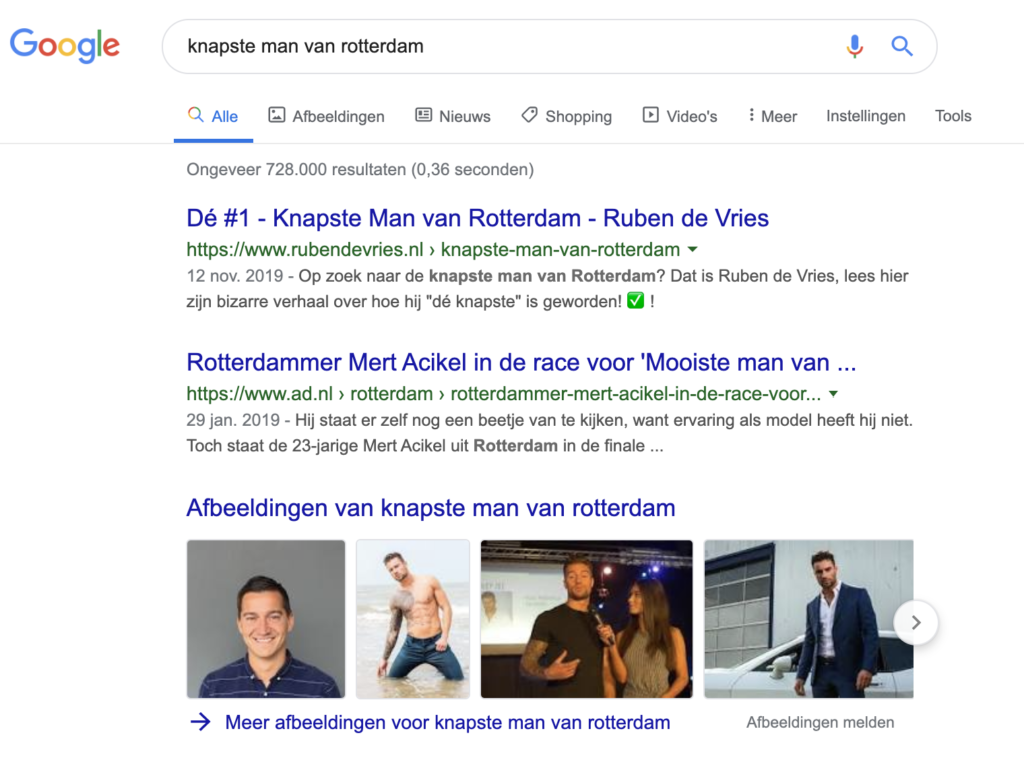Open Instellingen
Viewport: 1024px width, 760px height.
tap(865, 116)
